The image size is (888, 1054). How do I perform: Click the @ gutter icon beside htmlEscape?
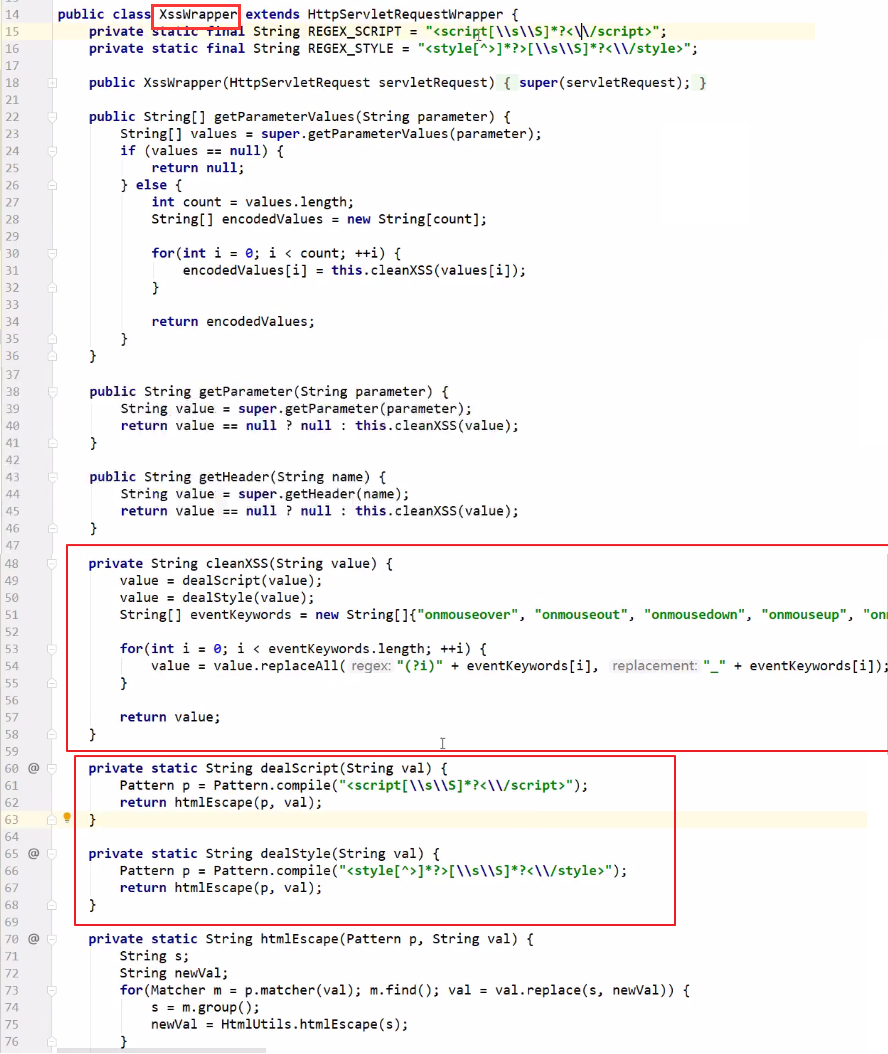click(33, 938)
